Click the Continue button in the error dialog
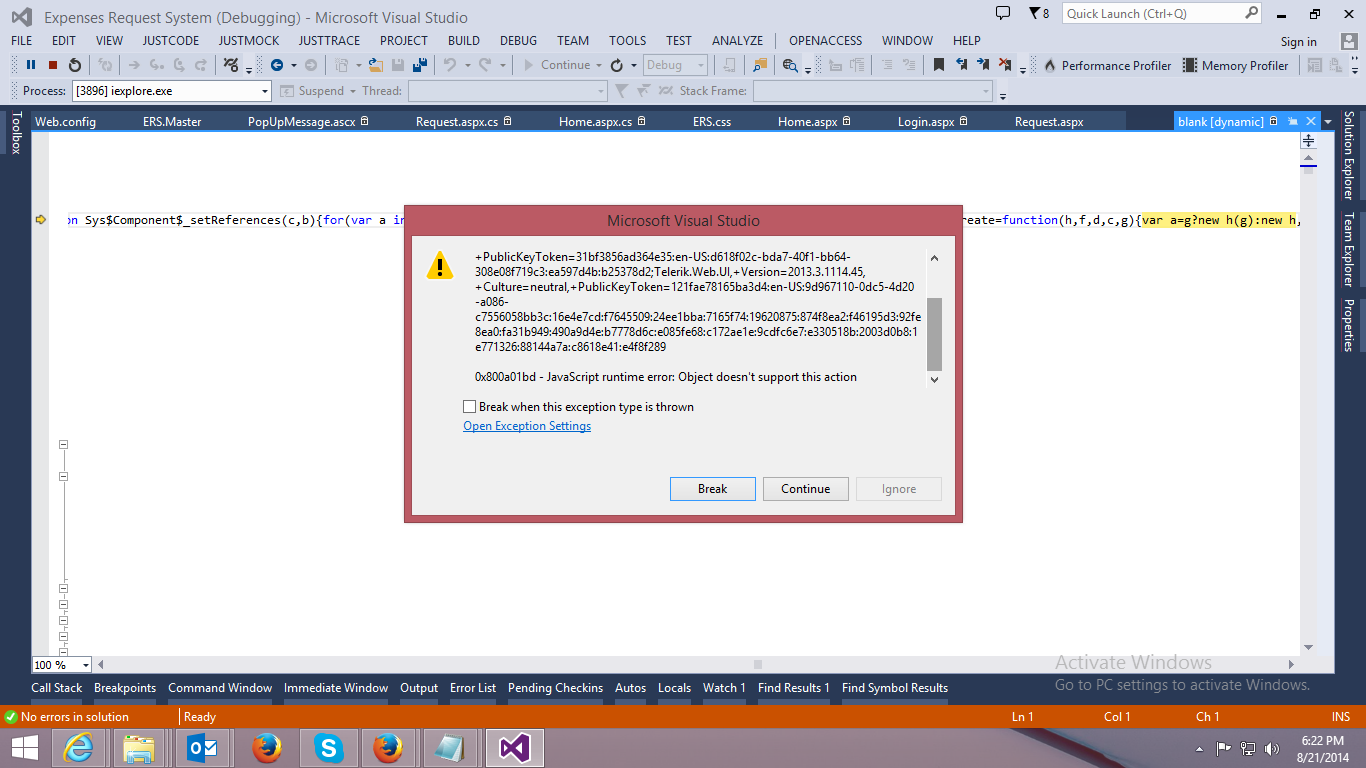The image size is (1366, 768). (806, 489)
